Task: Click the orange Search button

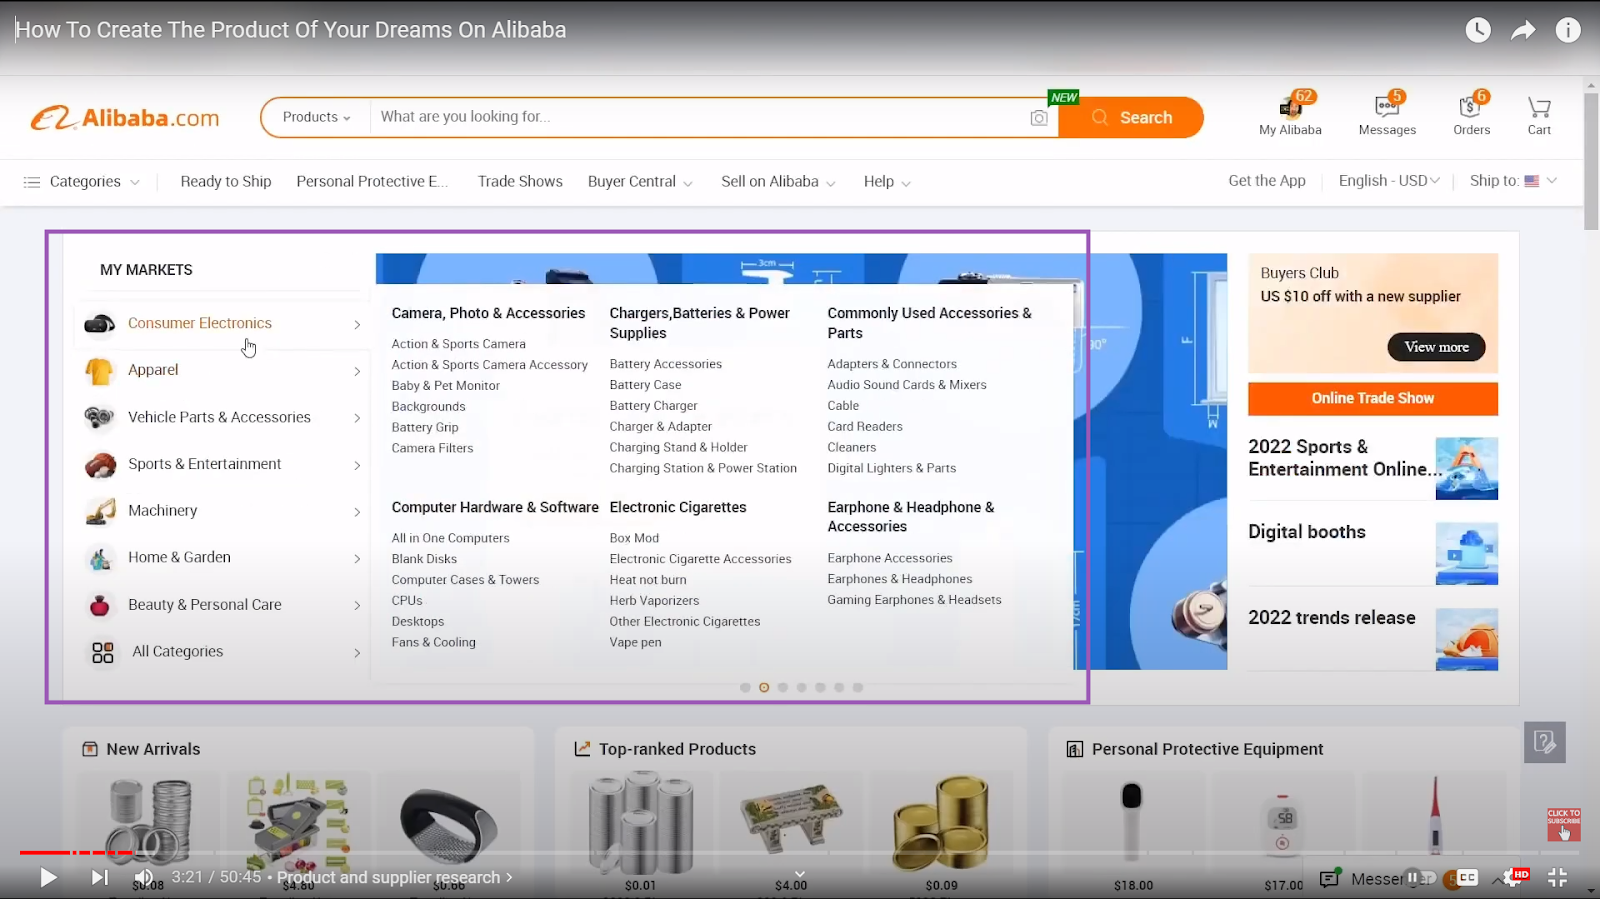Action: coord(1131,117)
